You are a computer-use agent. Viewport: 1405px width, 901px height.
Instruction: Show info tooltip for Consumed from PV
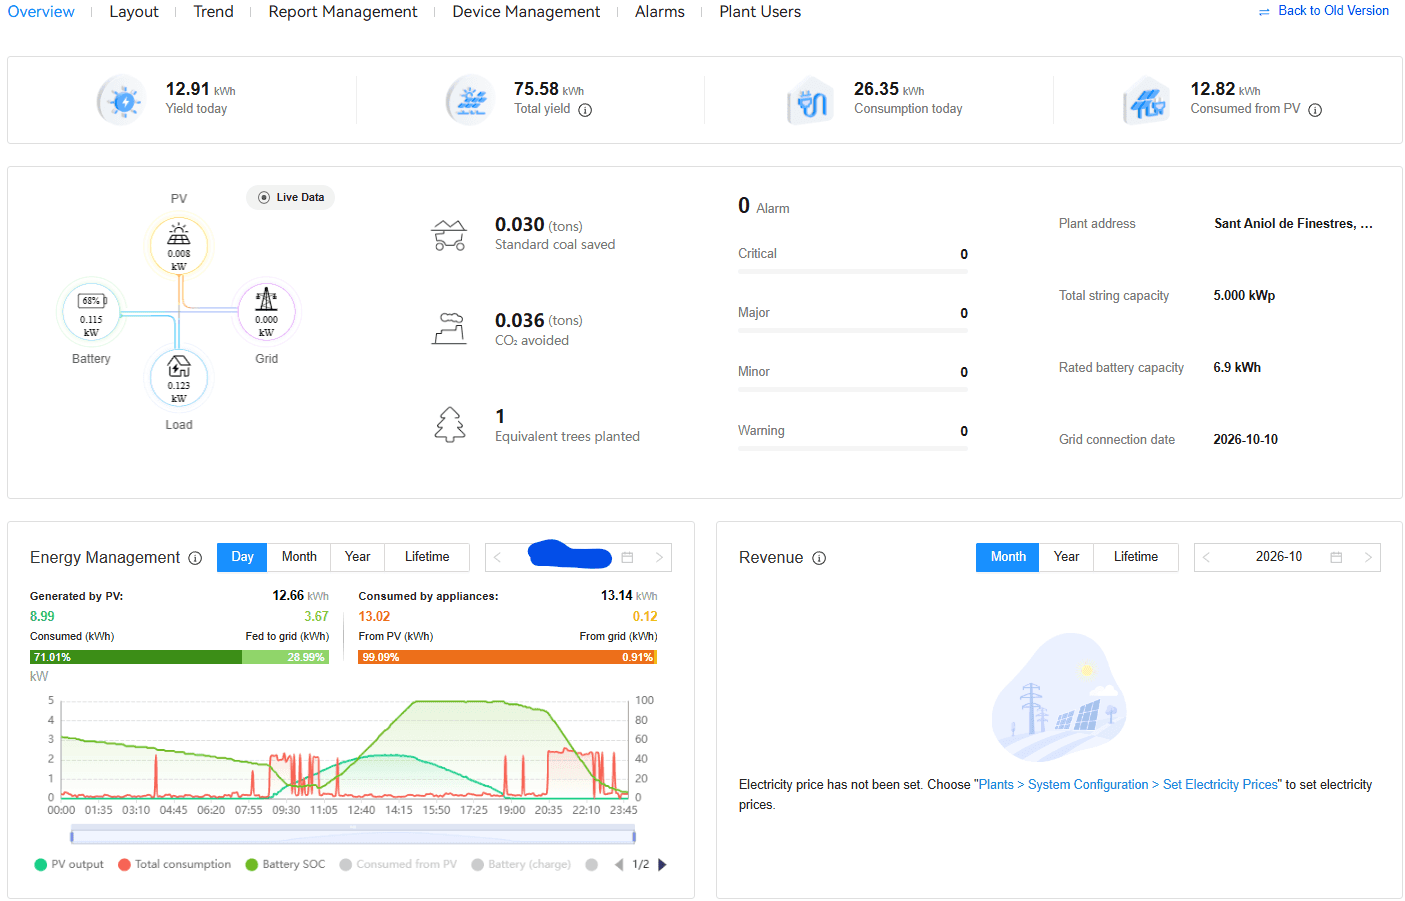click(x=1315, y=110)
